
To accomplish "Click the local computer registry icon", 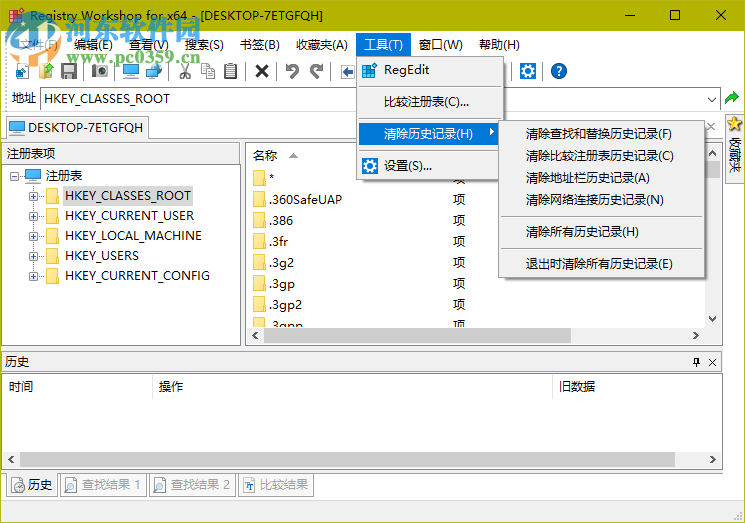I will [x=131, y=71].
